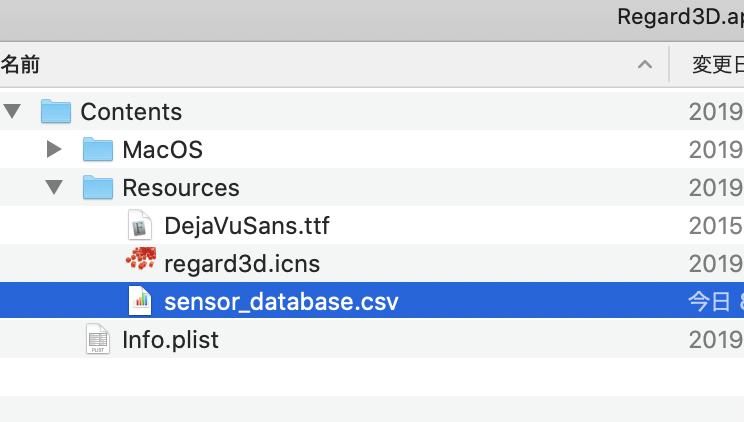Click the Contents folder icon
This screenshot has width=744, height=422.
pyautogui.click(x=56, y=111)
